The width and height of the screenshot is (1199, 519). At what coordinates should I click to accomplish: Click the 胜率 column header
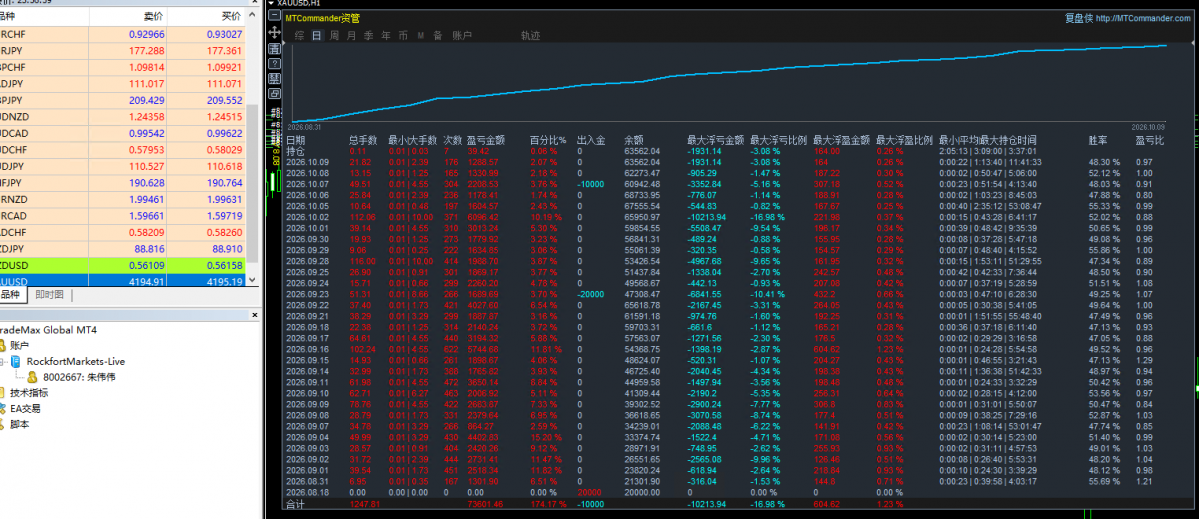tap(1098, 140)
